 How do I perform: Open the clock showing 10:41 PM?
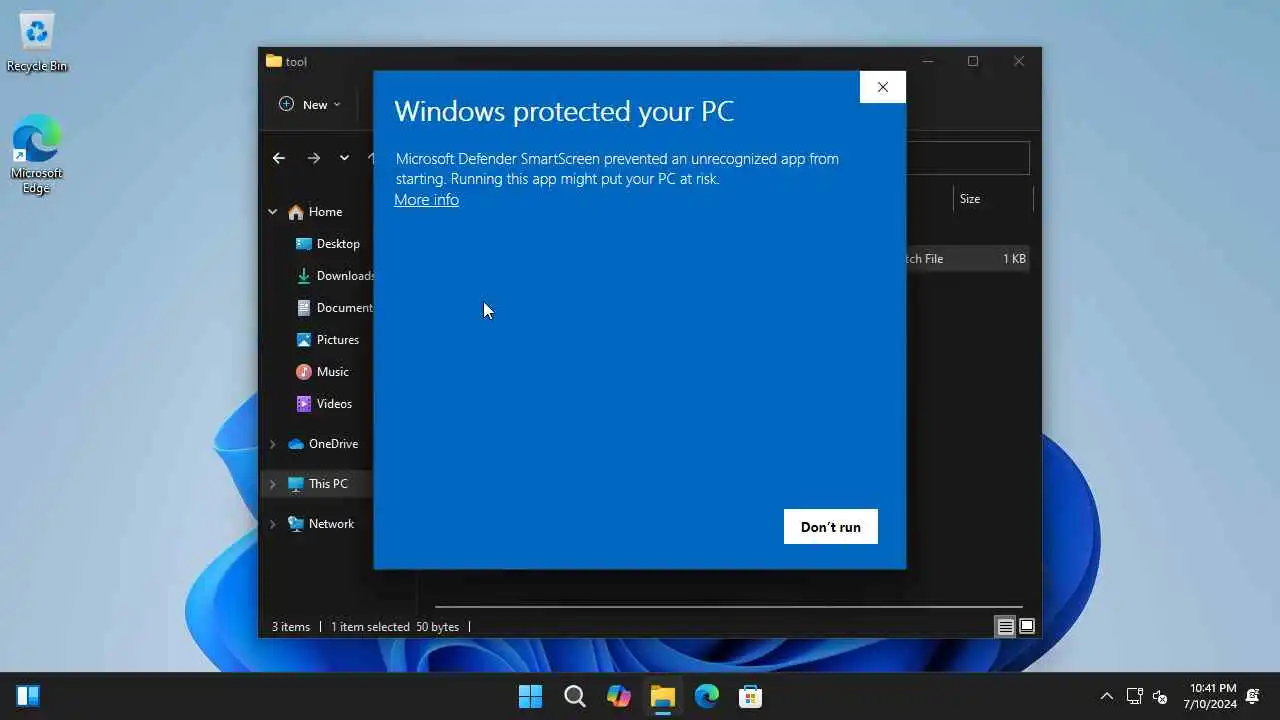coord(1212,696)
